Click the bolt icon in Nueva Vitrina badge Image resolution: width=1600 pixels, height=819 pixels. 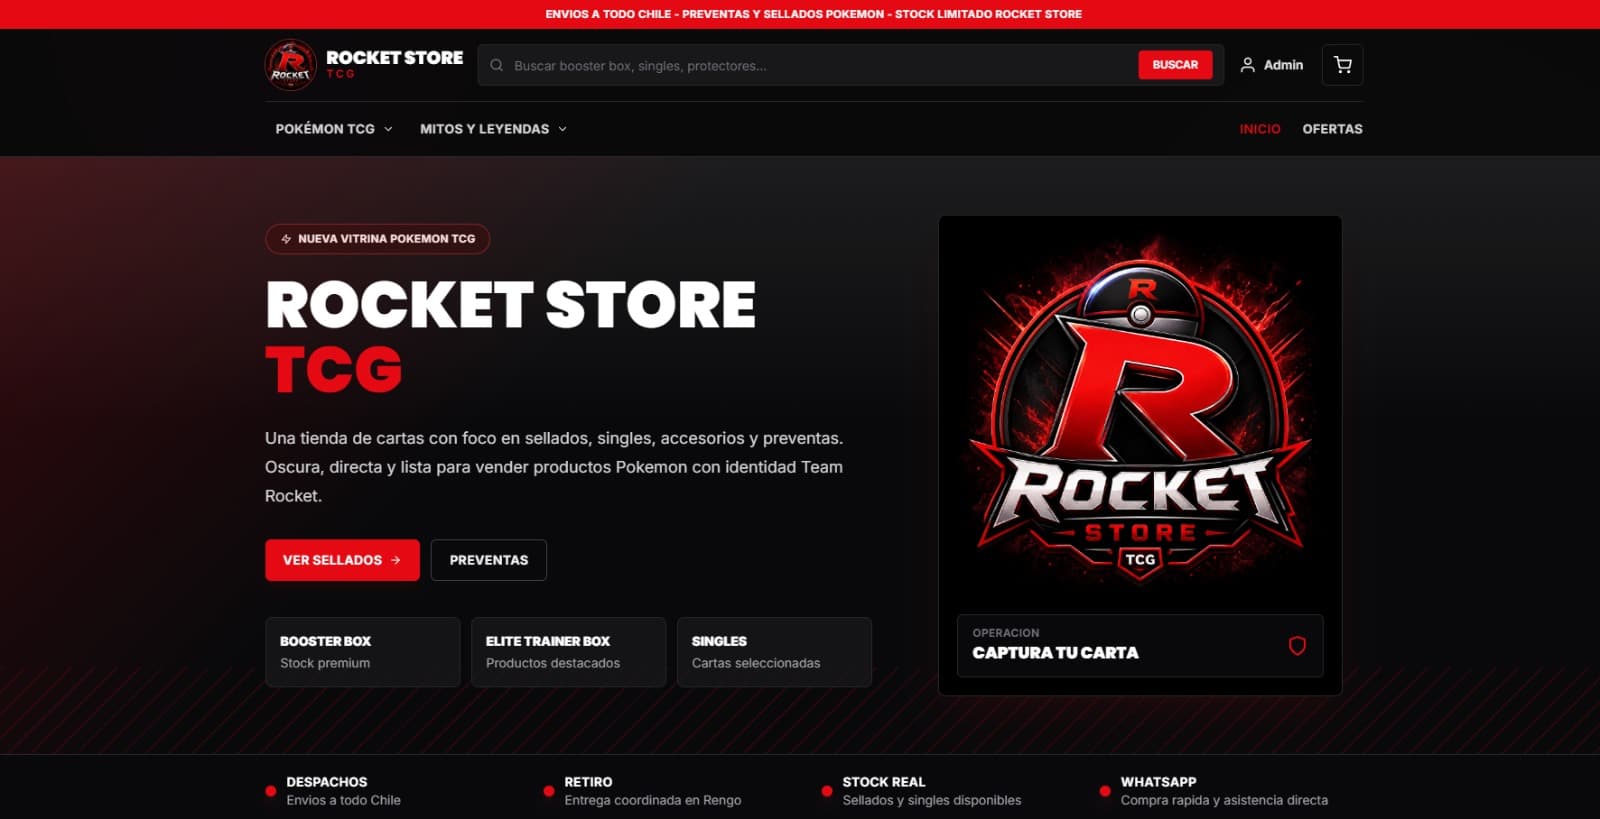(x=286, y=239)
